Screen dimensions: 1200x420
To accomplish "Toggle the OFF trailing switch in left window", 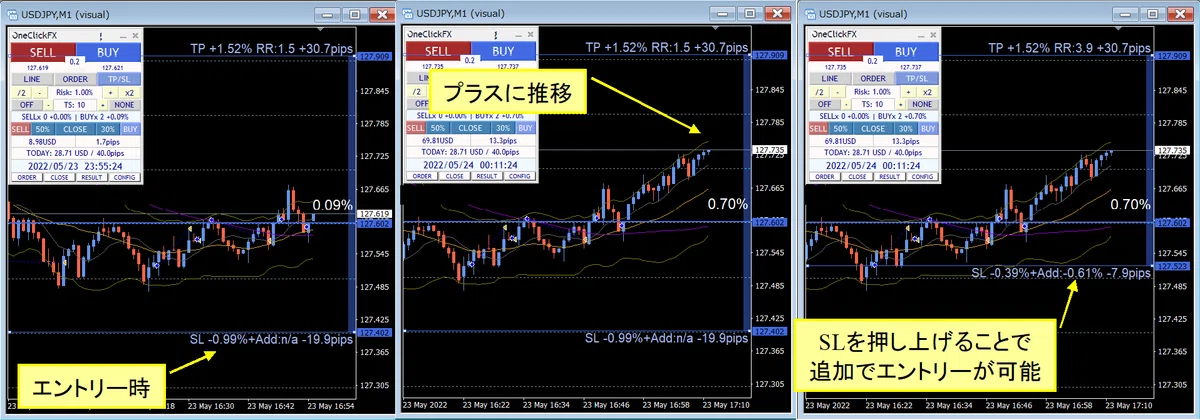I will [27, 105].
